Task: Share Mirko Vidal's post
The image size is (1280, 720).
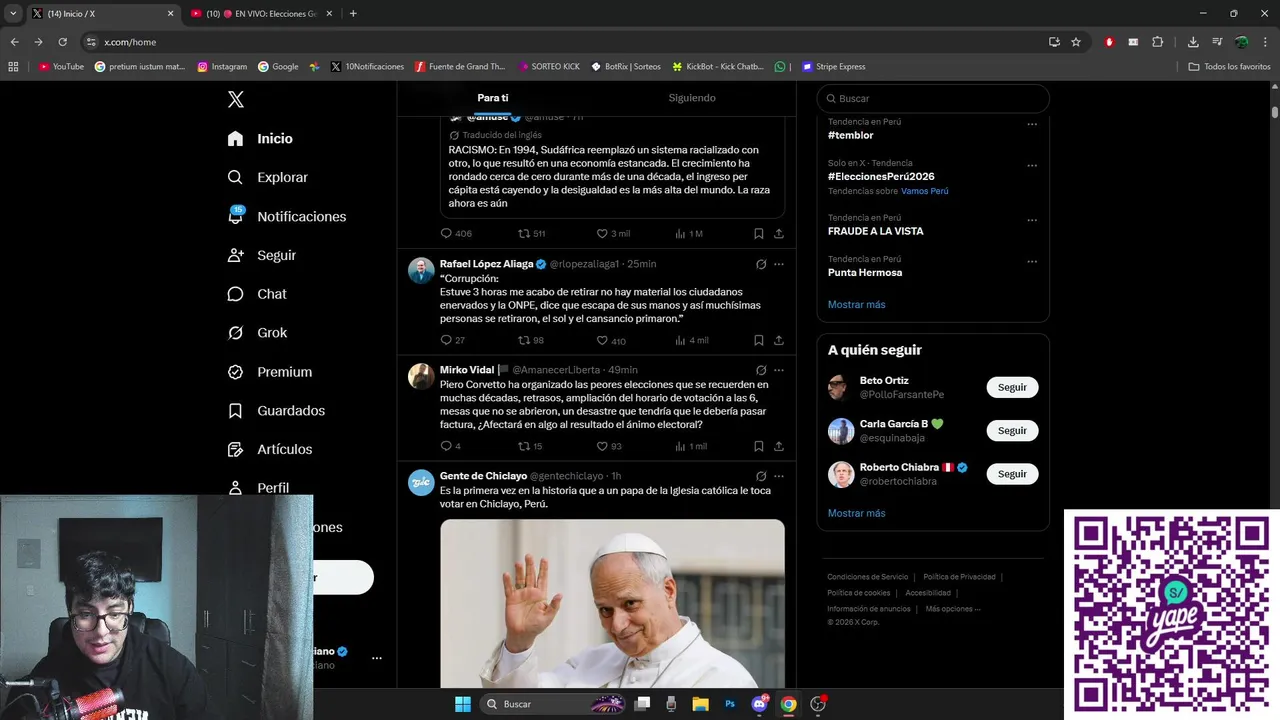Action: (x=778, y=446)
